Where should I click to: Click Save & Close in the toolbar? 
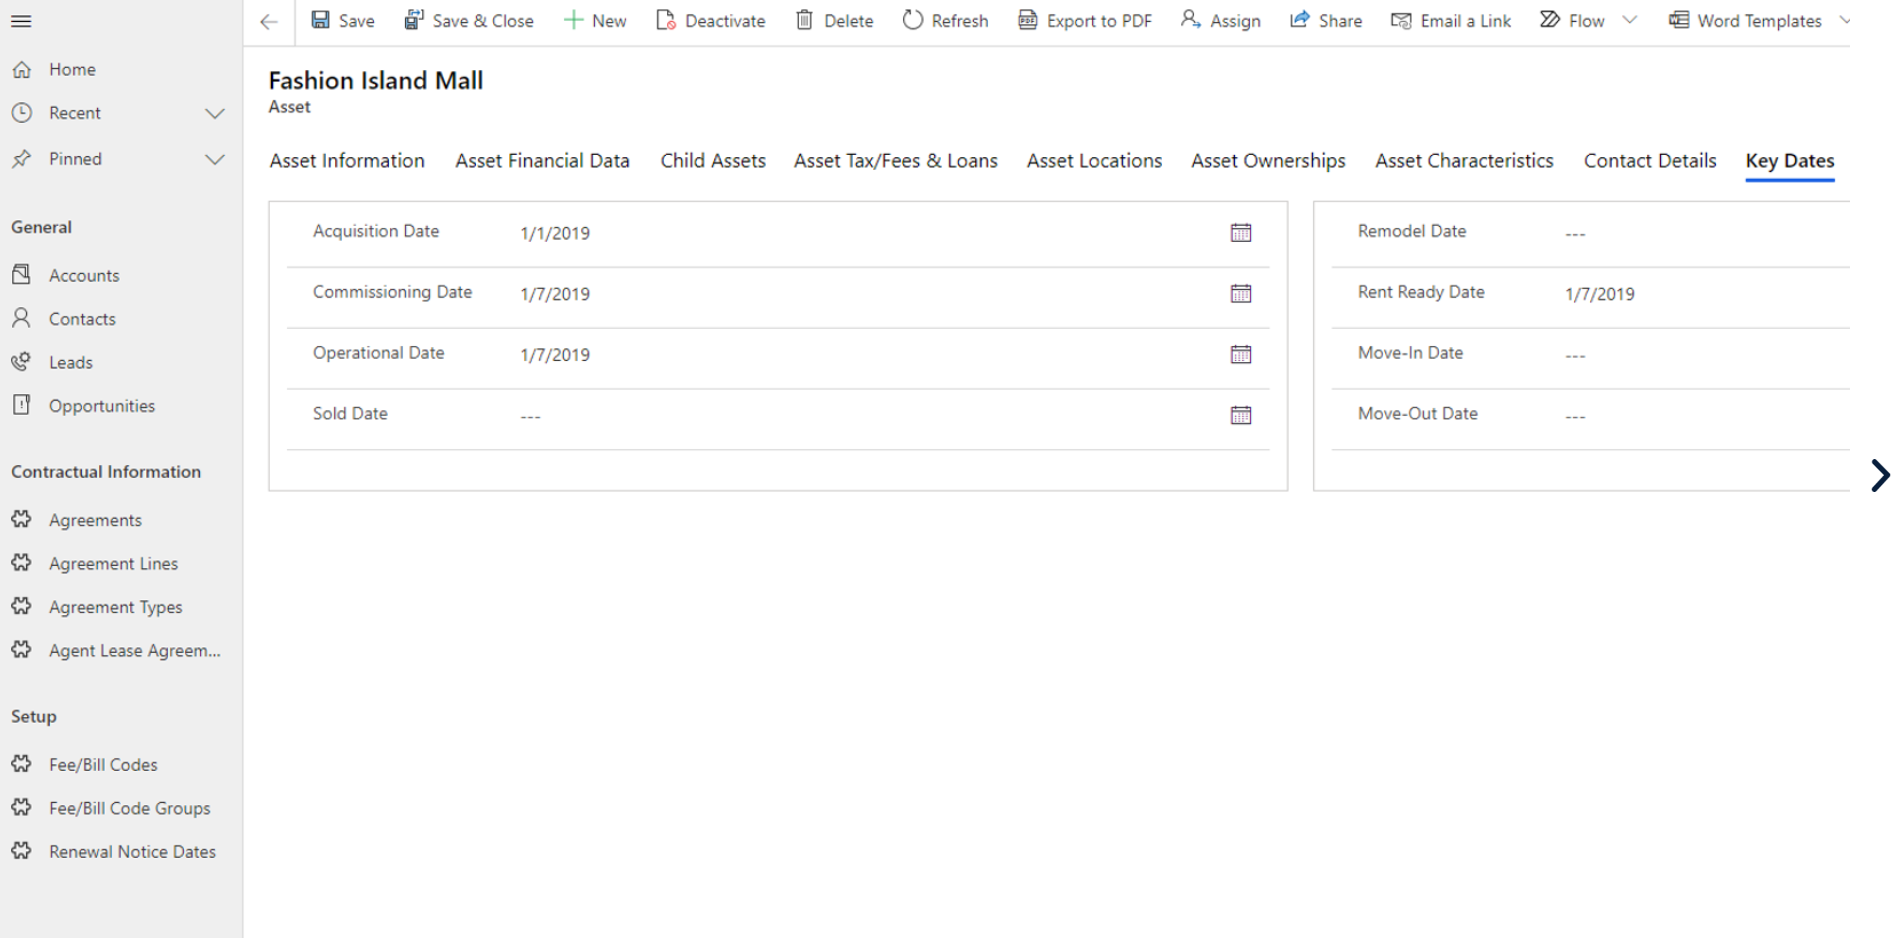[x=469, y=20]
